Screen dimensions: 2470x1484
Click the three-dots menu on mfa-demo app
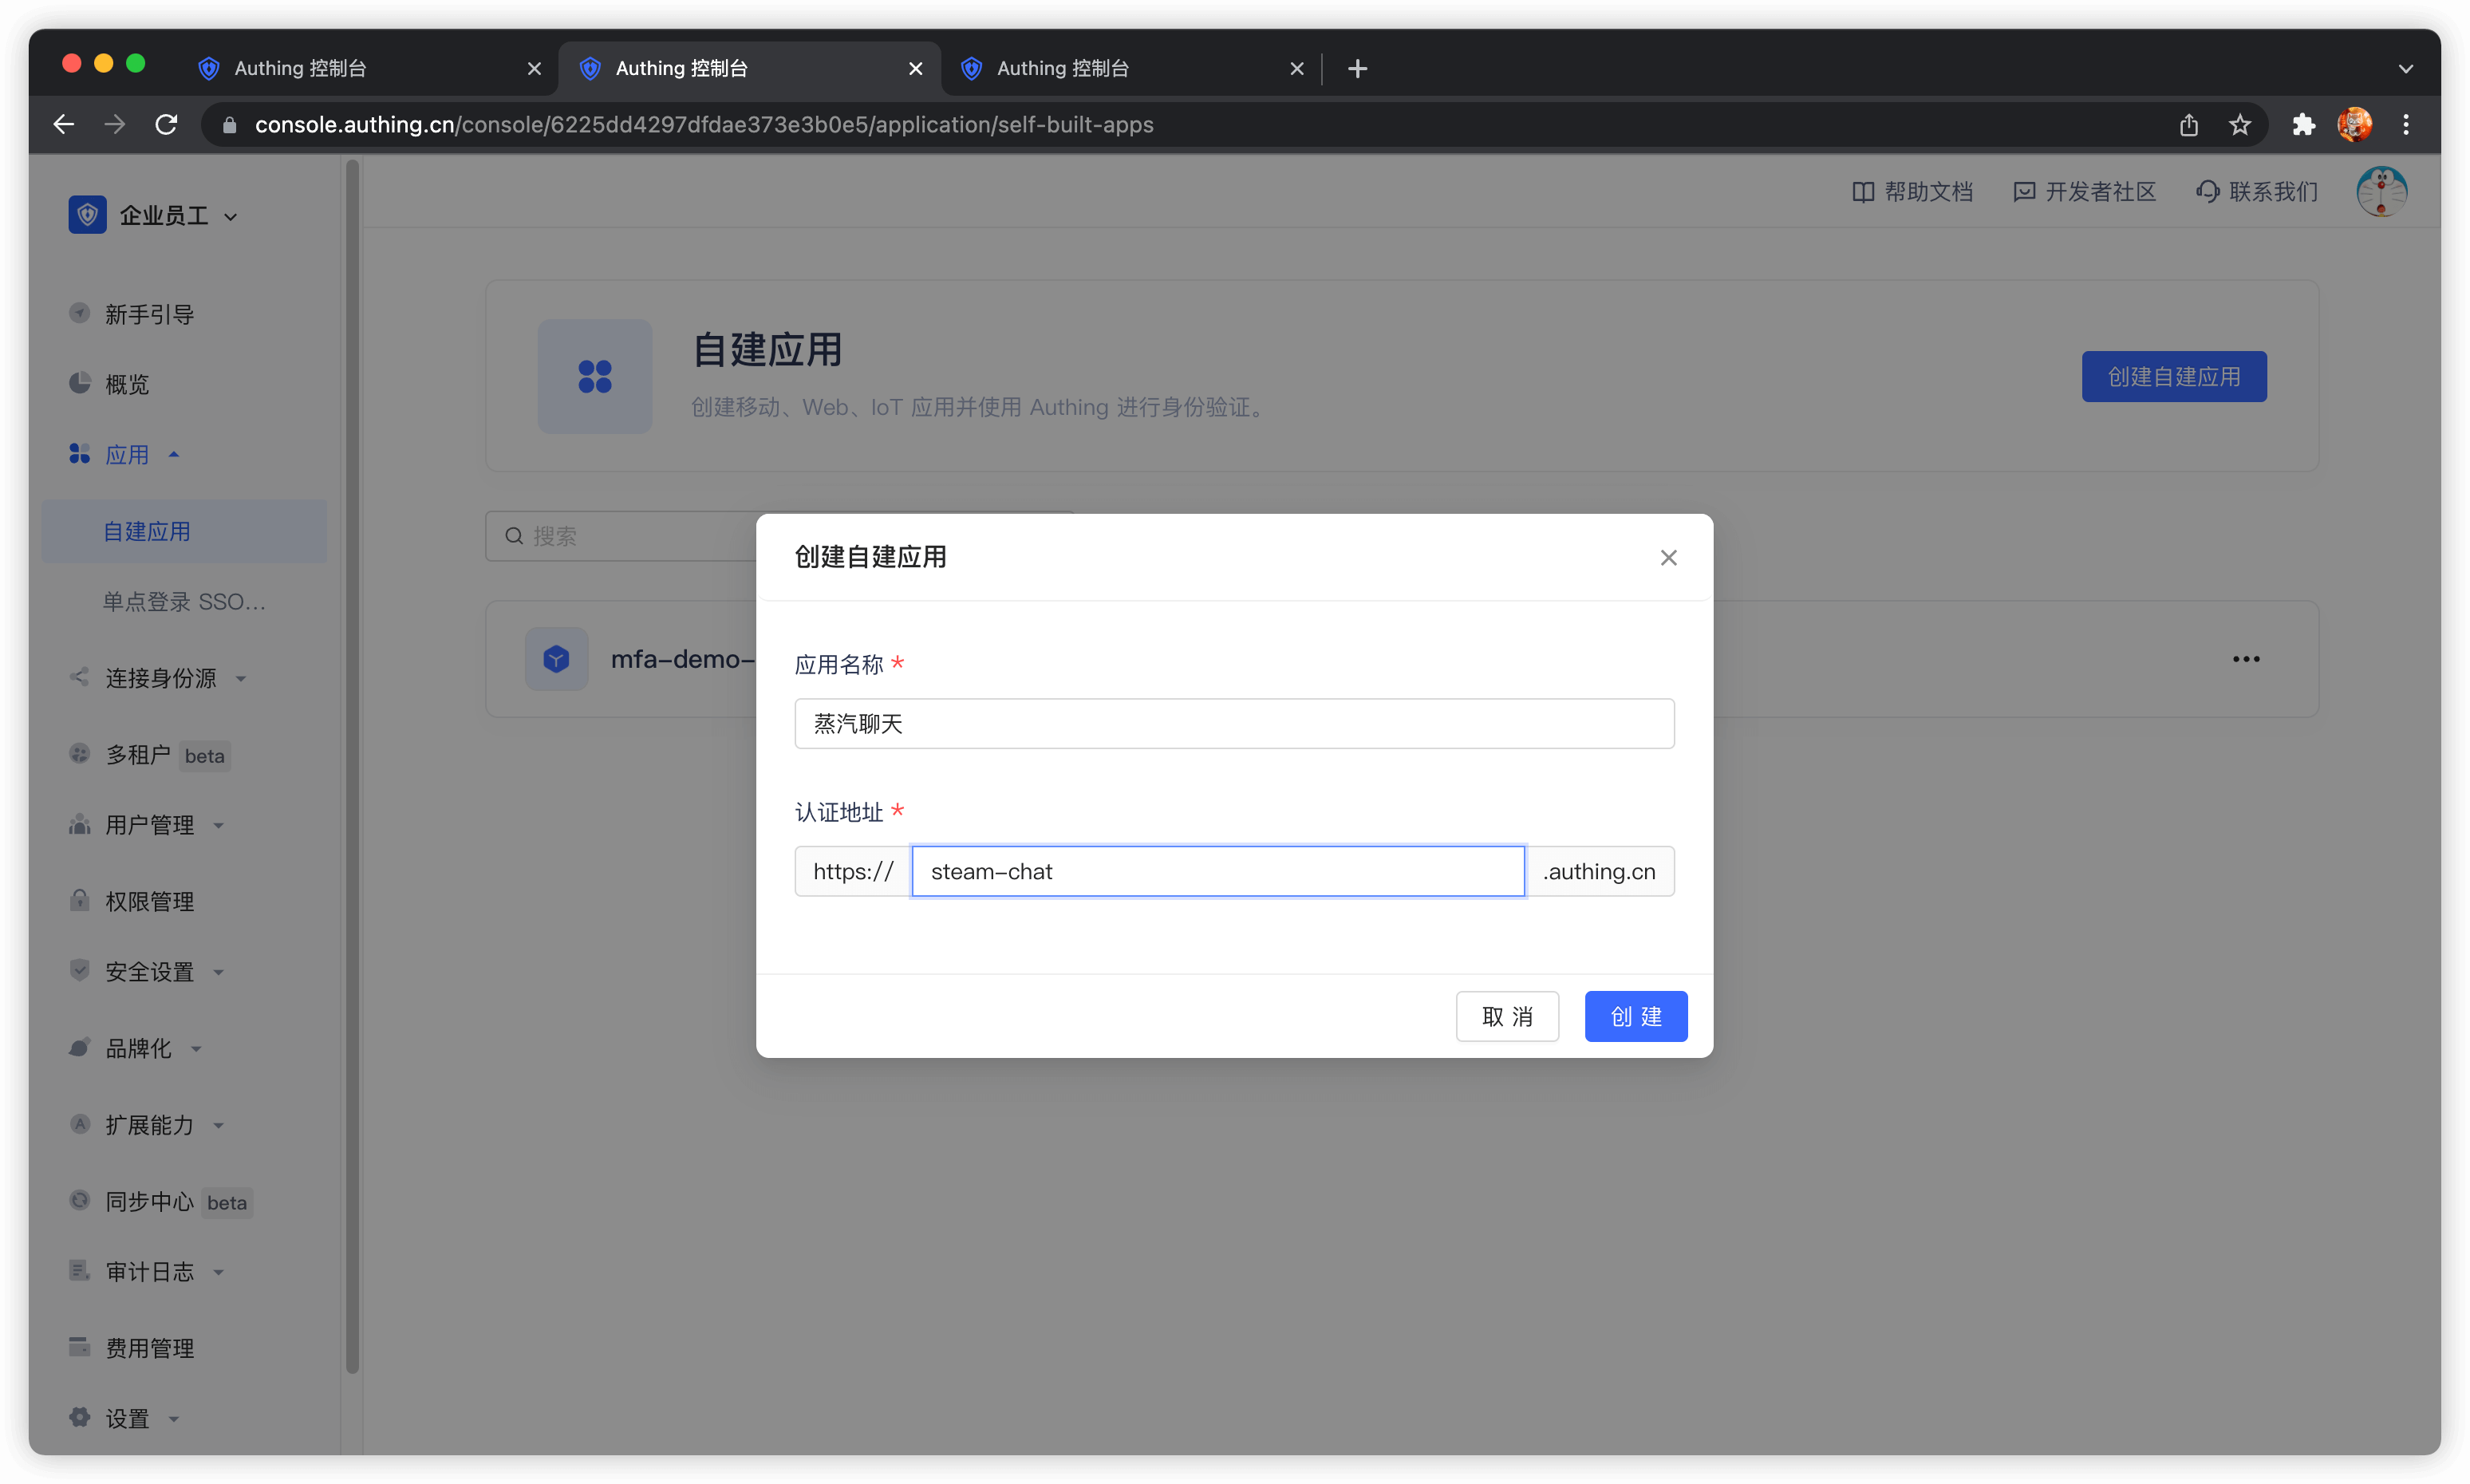[x=2245, y=659]
